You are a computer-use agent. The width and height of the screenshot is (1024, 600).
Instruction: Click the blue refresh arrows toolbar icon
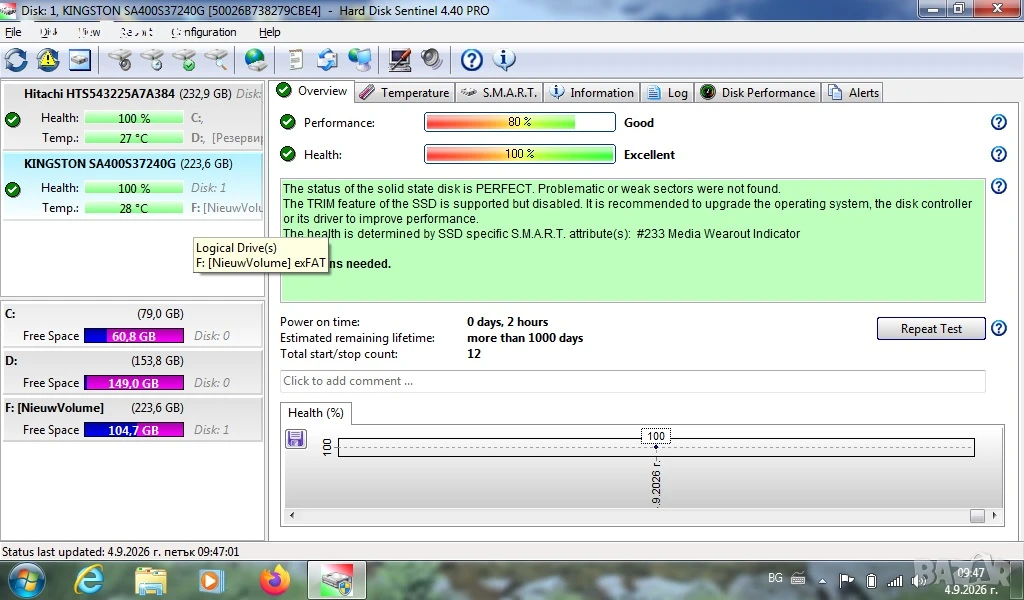point(16,60)
